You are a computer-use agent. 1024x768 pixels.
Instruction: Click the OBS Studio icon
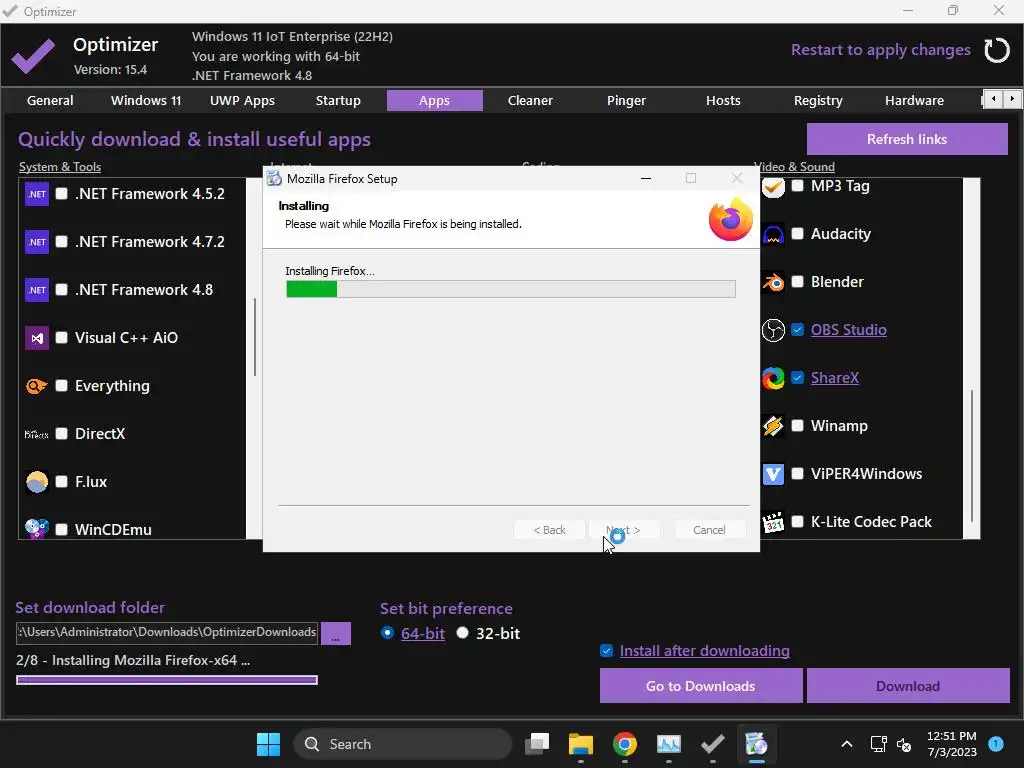pyautogui.click(x=773, y=330)
